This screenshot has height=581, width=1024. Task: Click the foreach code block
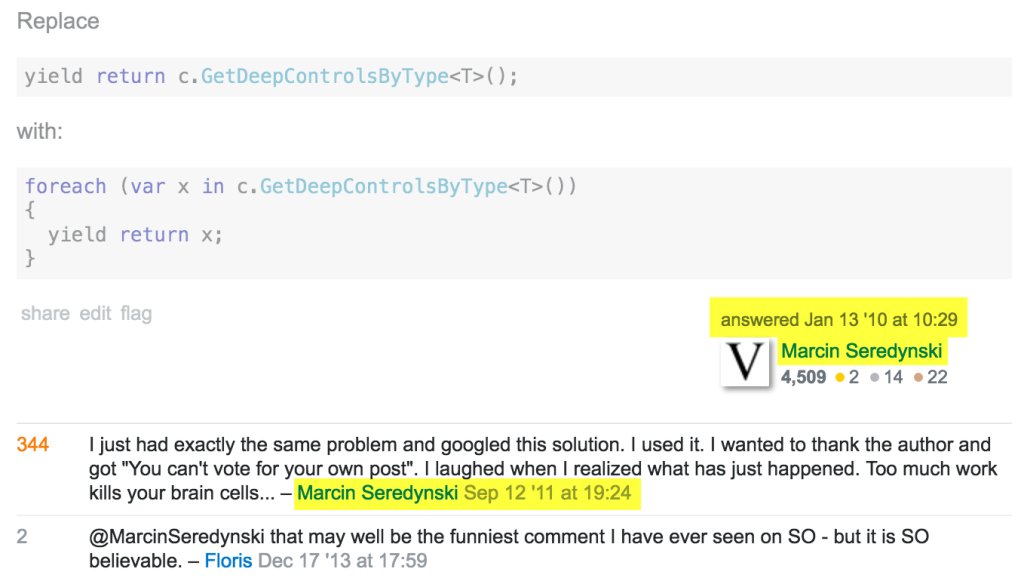coord(514,223)
